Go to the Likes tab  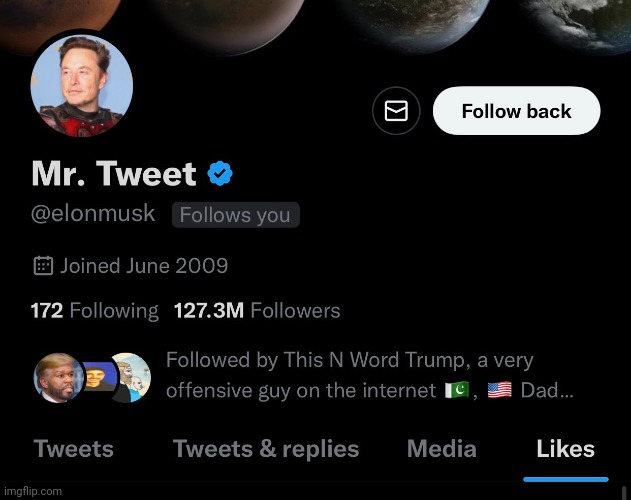tap(565, 449)
